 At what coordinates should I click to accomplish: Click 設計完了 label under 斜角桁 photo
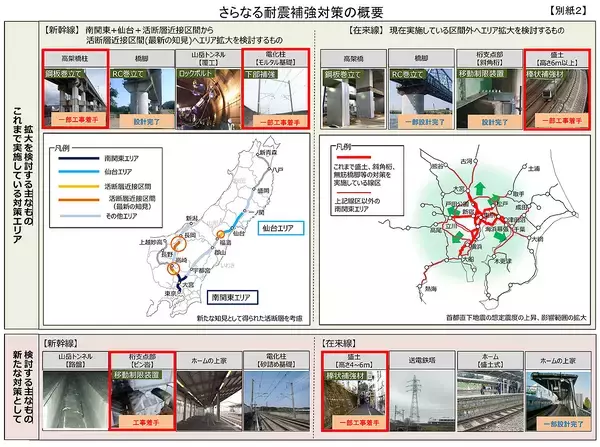pyautogui.click(x=494, y=122)
